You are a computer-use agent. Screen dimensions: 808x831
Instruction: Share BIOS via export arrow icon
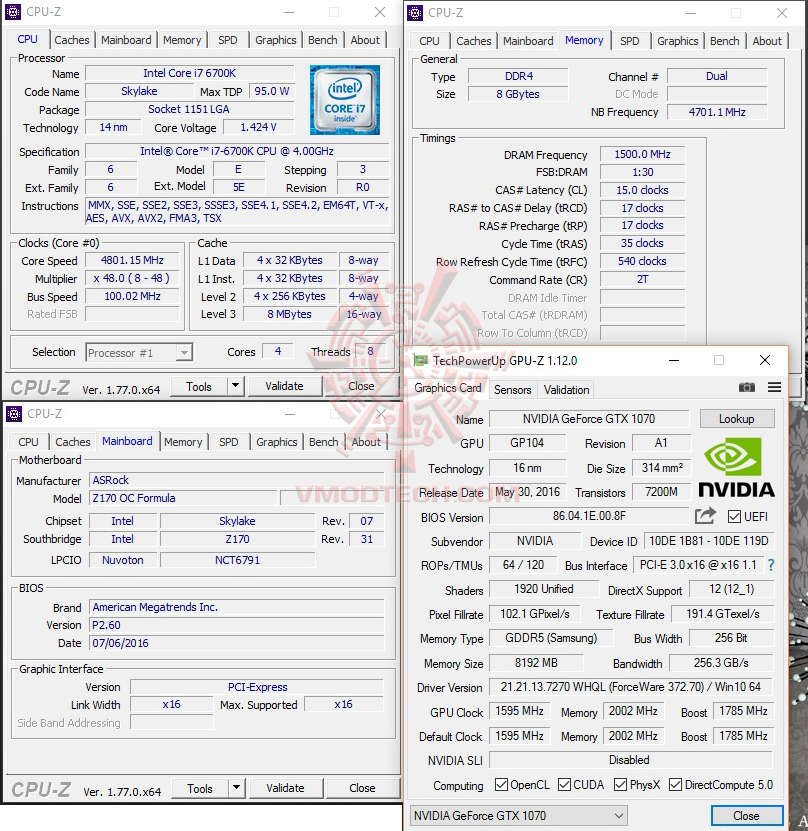click(x=705, y=516)
